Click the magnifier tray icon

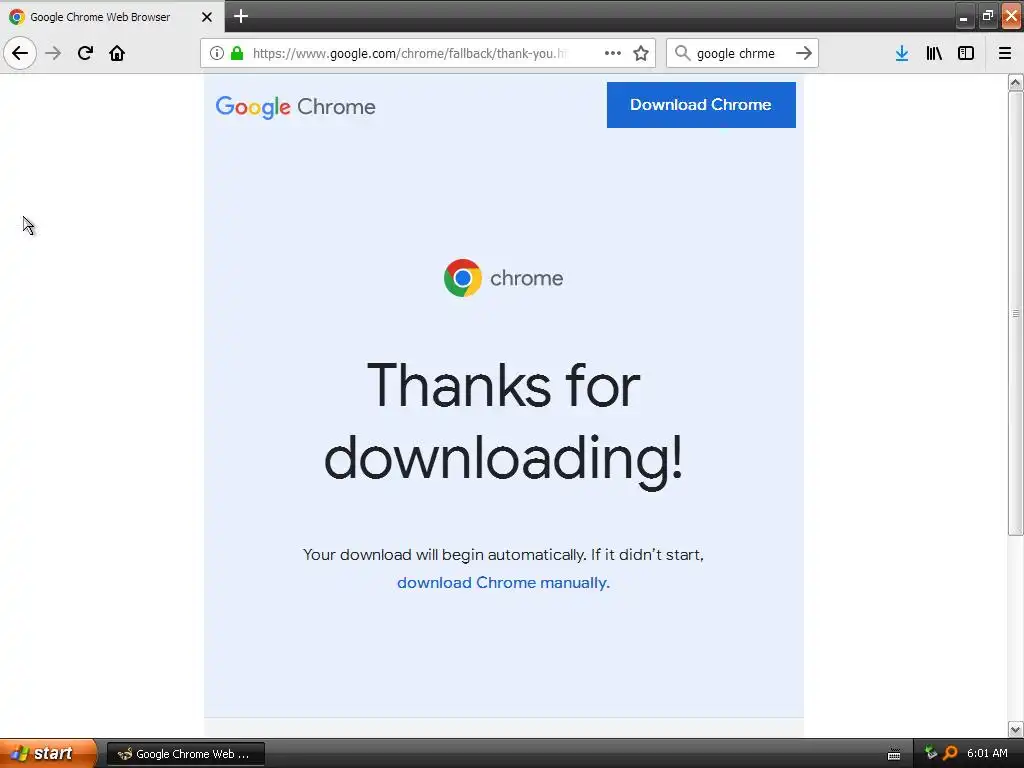(950, 753)
